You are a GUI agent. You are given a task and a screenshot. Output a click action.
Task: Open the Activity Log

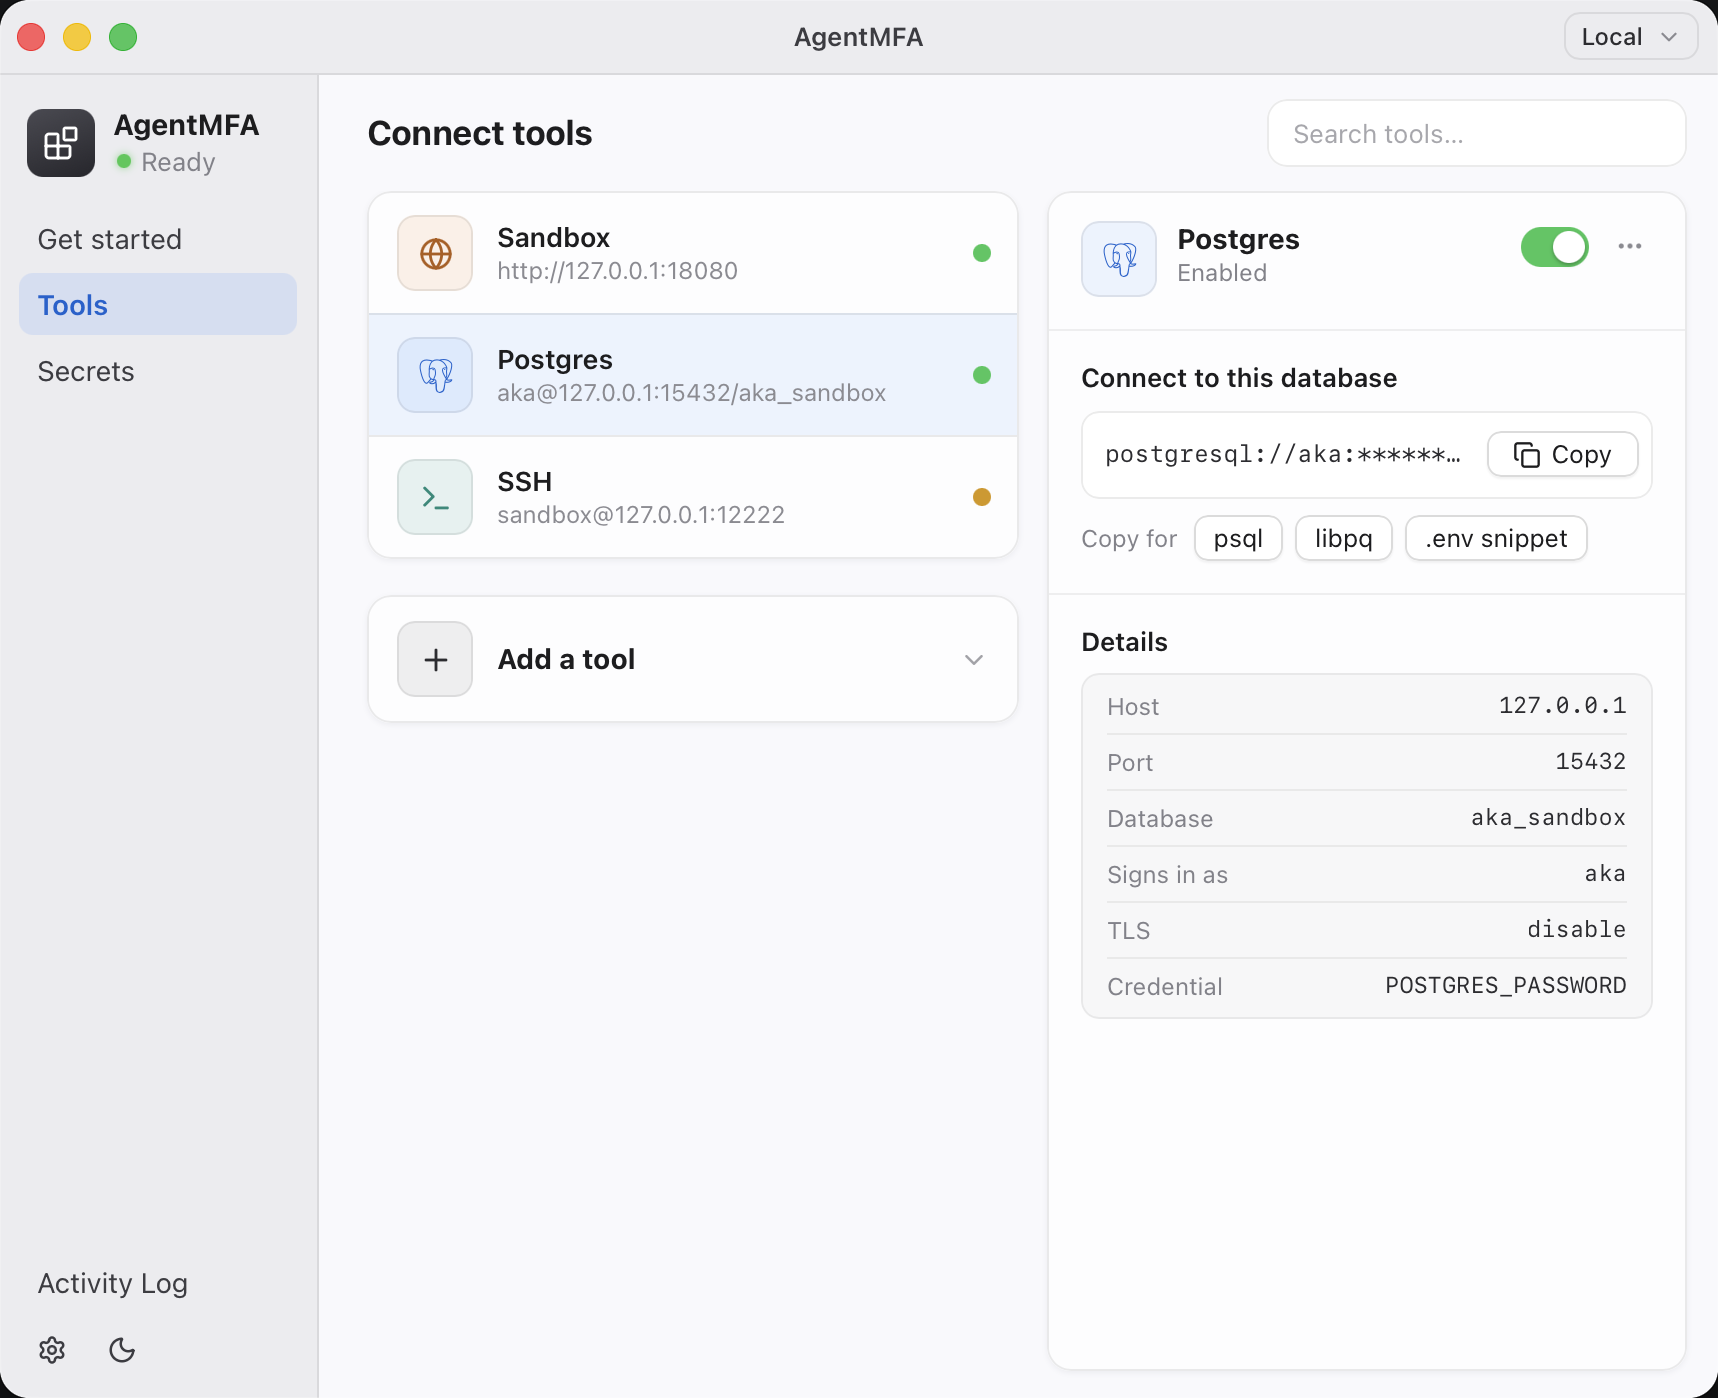pos(113,1283)
